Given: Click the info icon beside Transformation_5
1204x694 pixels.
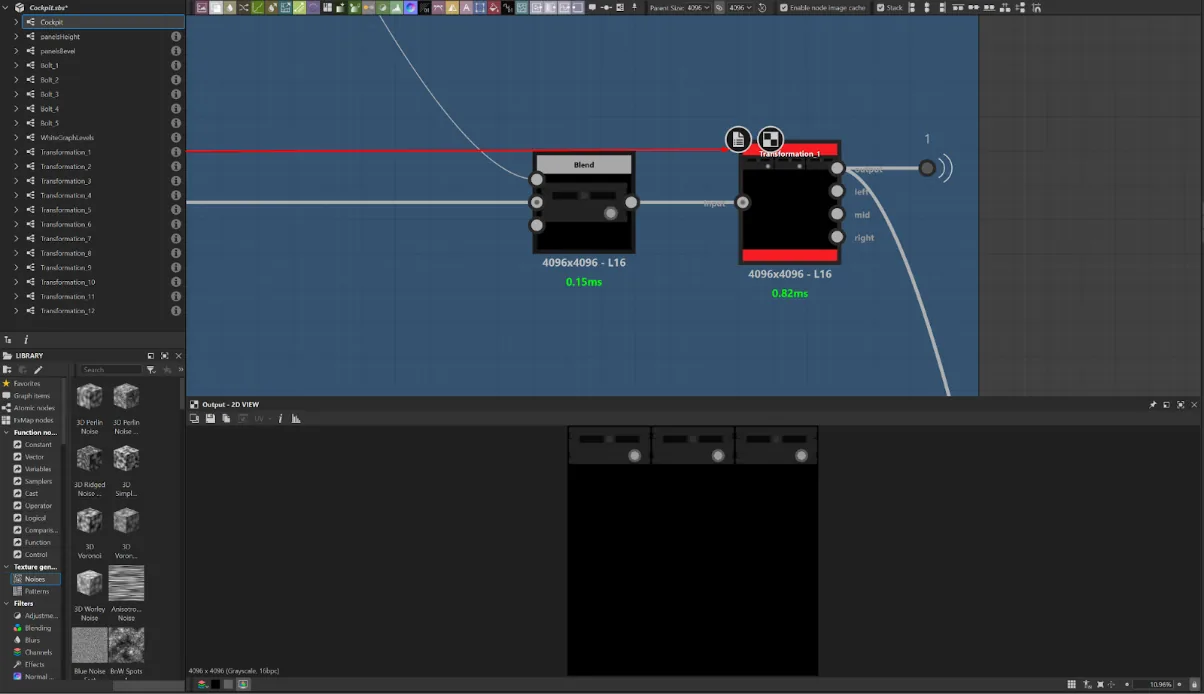Looking at the screenshot, I should pos(176,210).
